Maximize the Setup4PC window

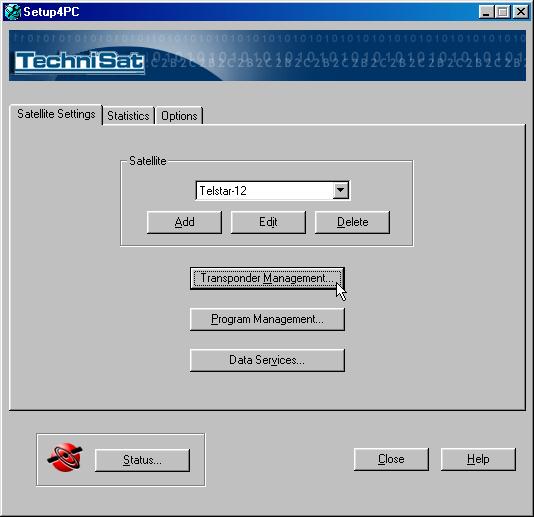(502, 12)
